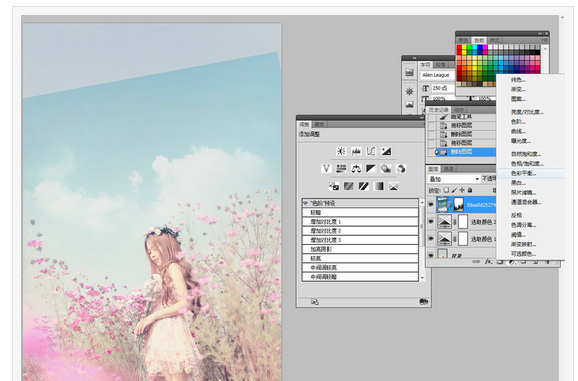Add a Posterize adjustment icon
Viewport: 578px width, 381px height.
[x=349, y=186]
